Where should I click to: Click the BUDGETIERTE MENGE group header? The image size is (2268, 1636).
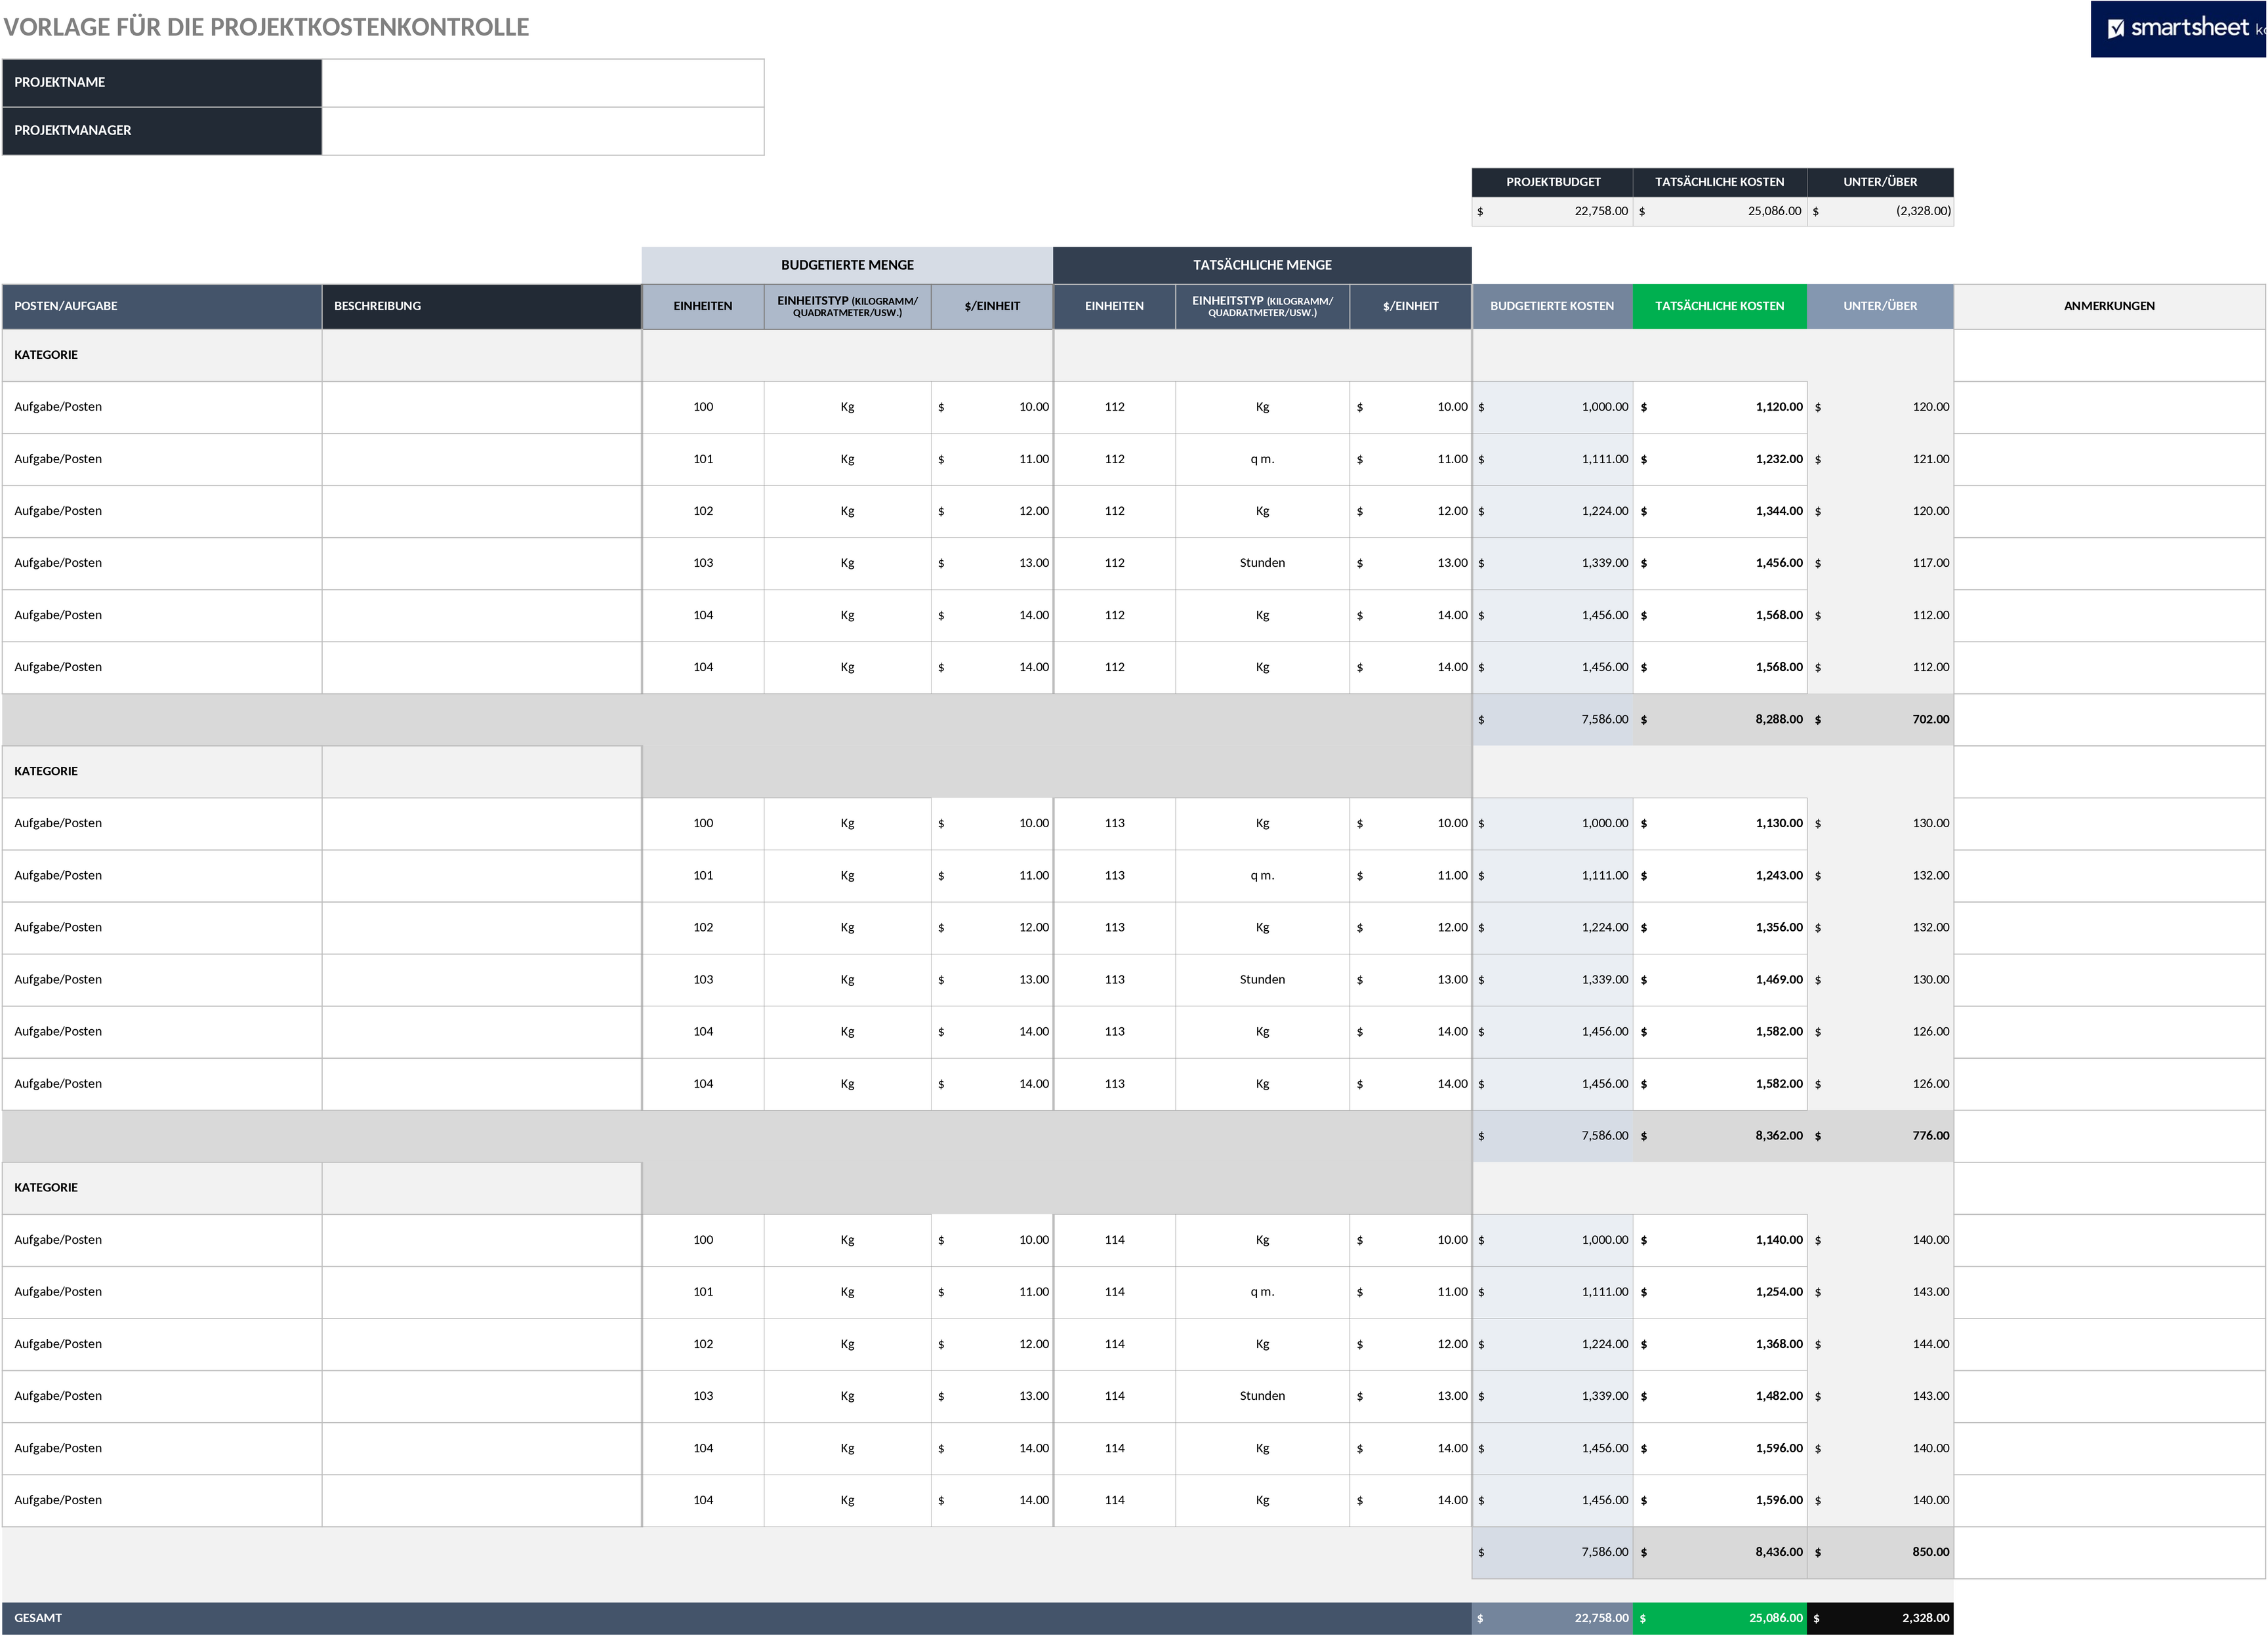[x=847, y=265]
